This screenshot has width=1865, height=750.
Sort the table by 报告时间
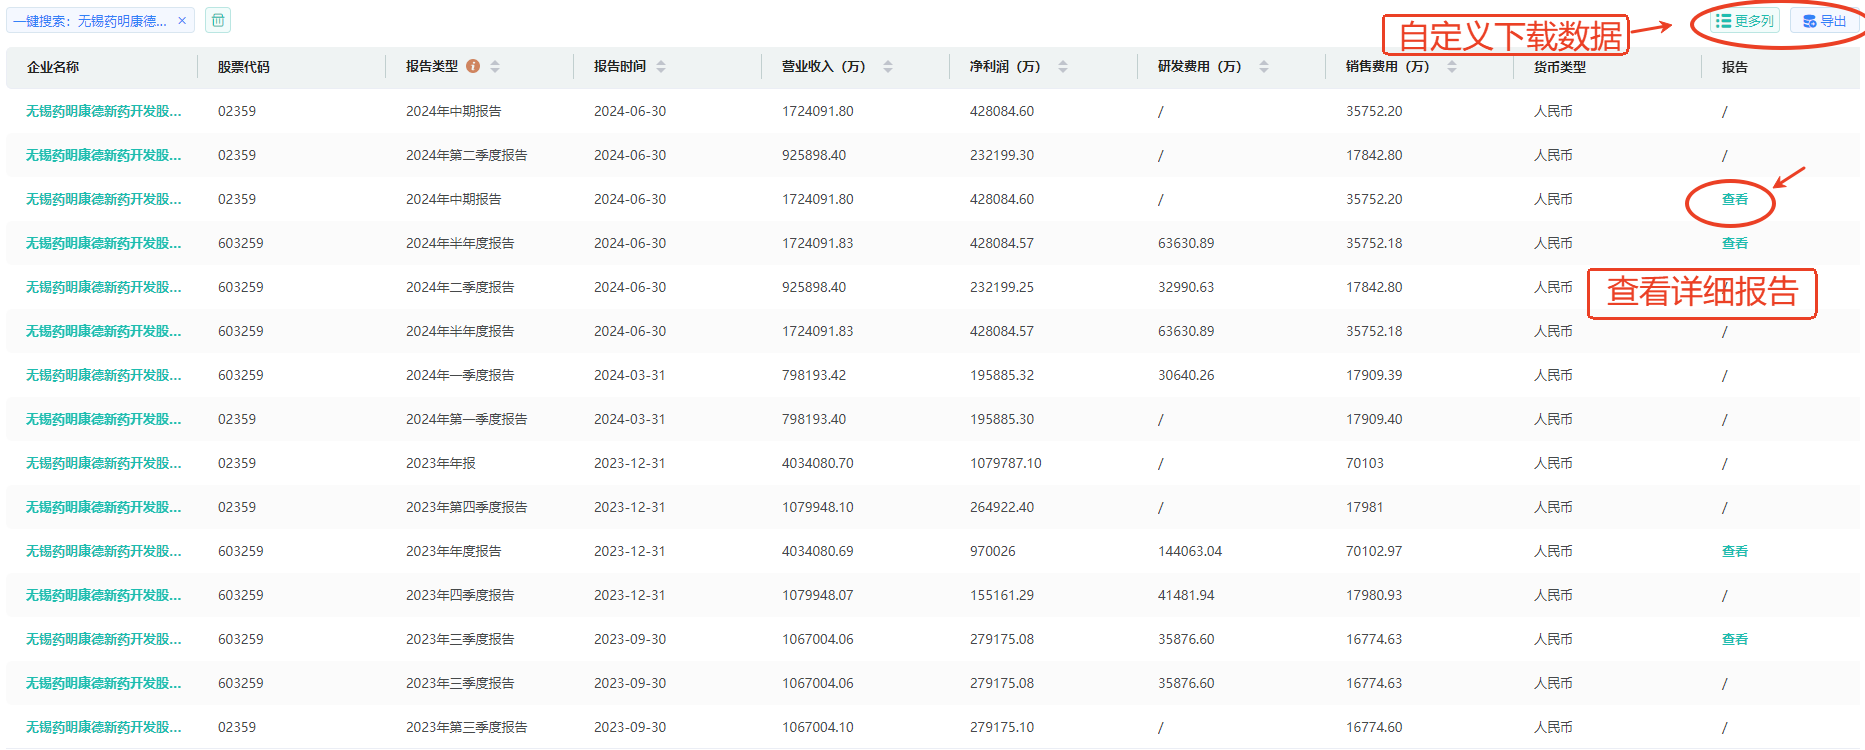[x=661, y=67]
